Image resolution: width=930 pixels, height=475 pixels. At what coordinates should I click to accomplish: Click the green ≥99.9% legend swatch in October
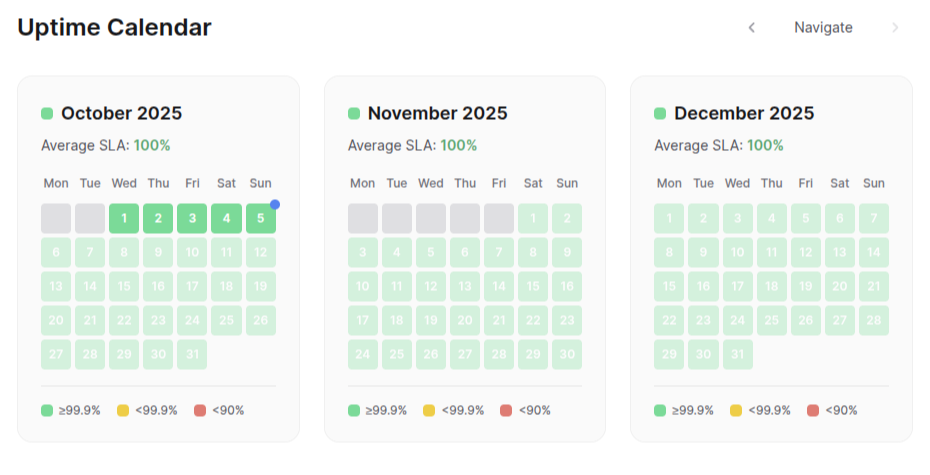coord(47,410)
